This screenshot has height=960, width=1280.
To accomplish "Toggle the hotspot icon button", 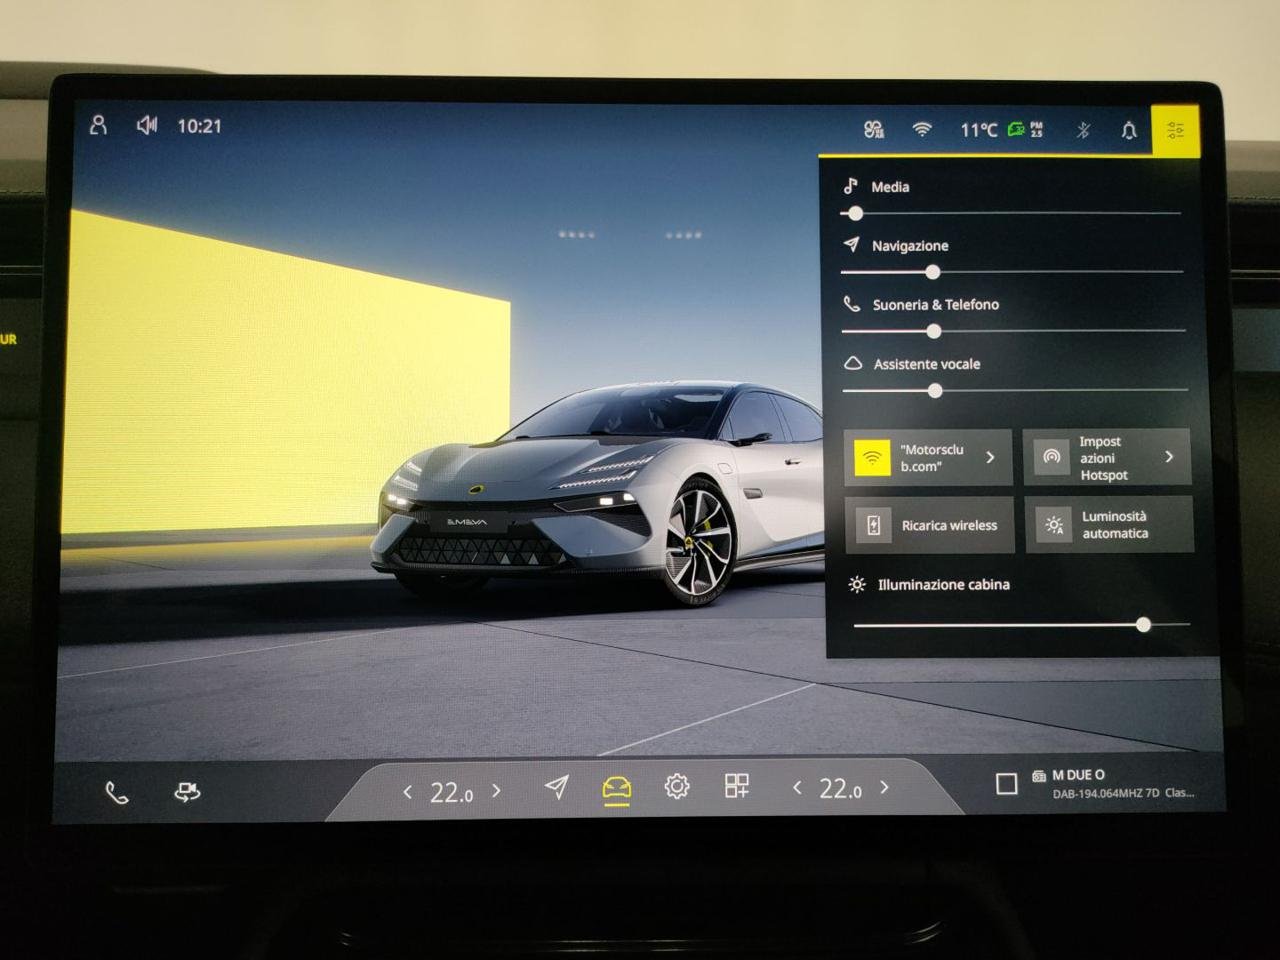I will 1051,457.
